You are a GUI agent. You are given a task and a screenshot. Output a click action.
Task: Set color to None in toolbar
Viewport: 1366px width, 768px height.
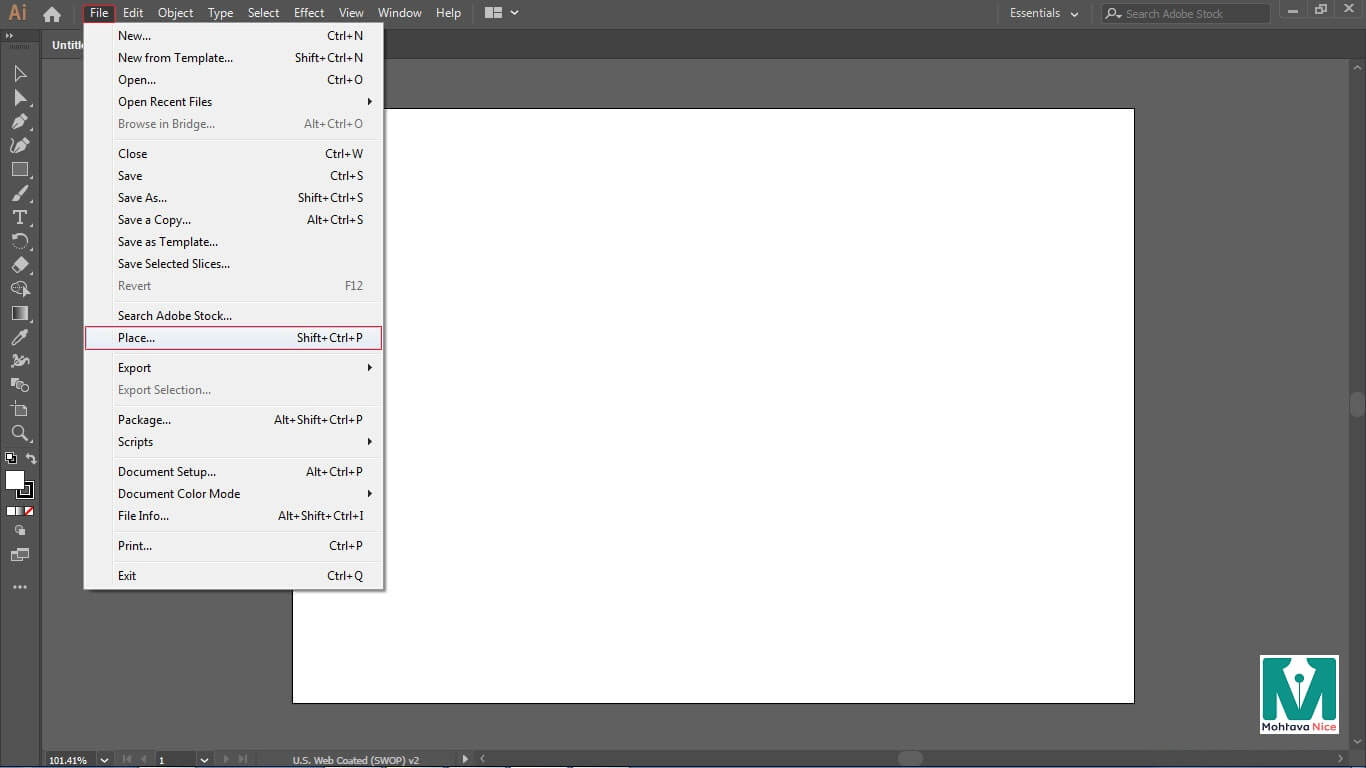point(29,511)
